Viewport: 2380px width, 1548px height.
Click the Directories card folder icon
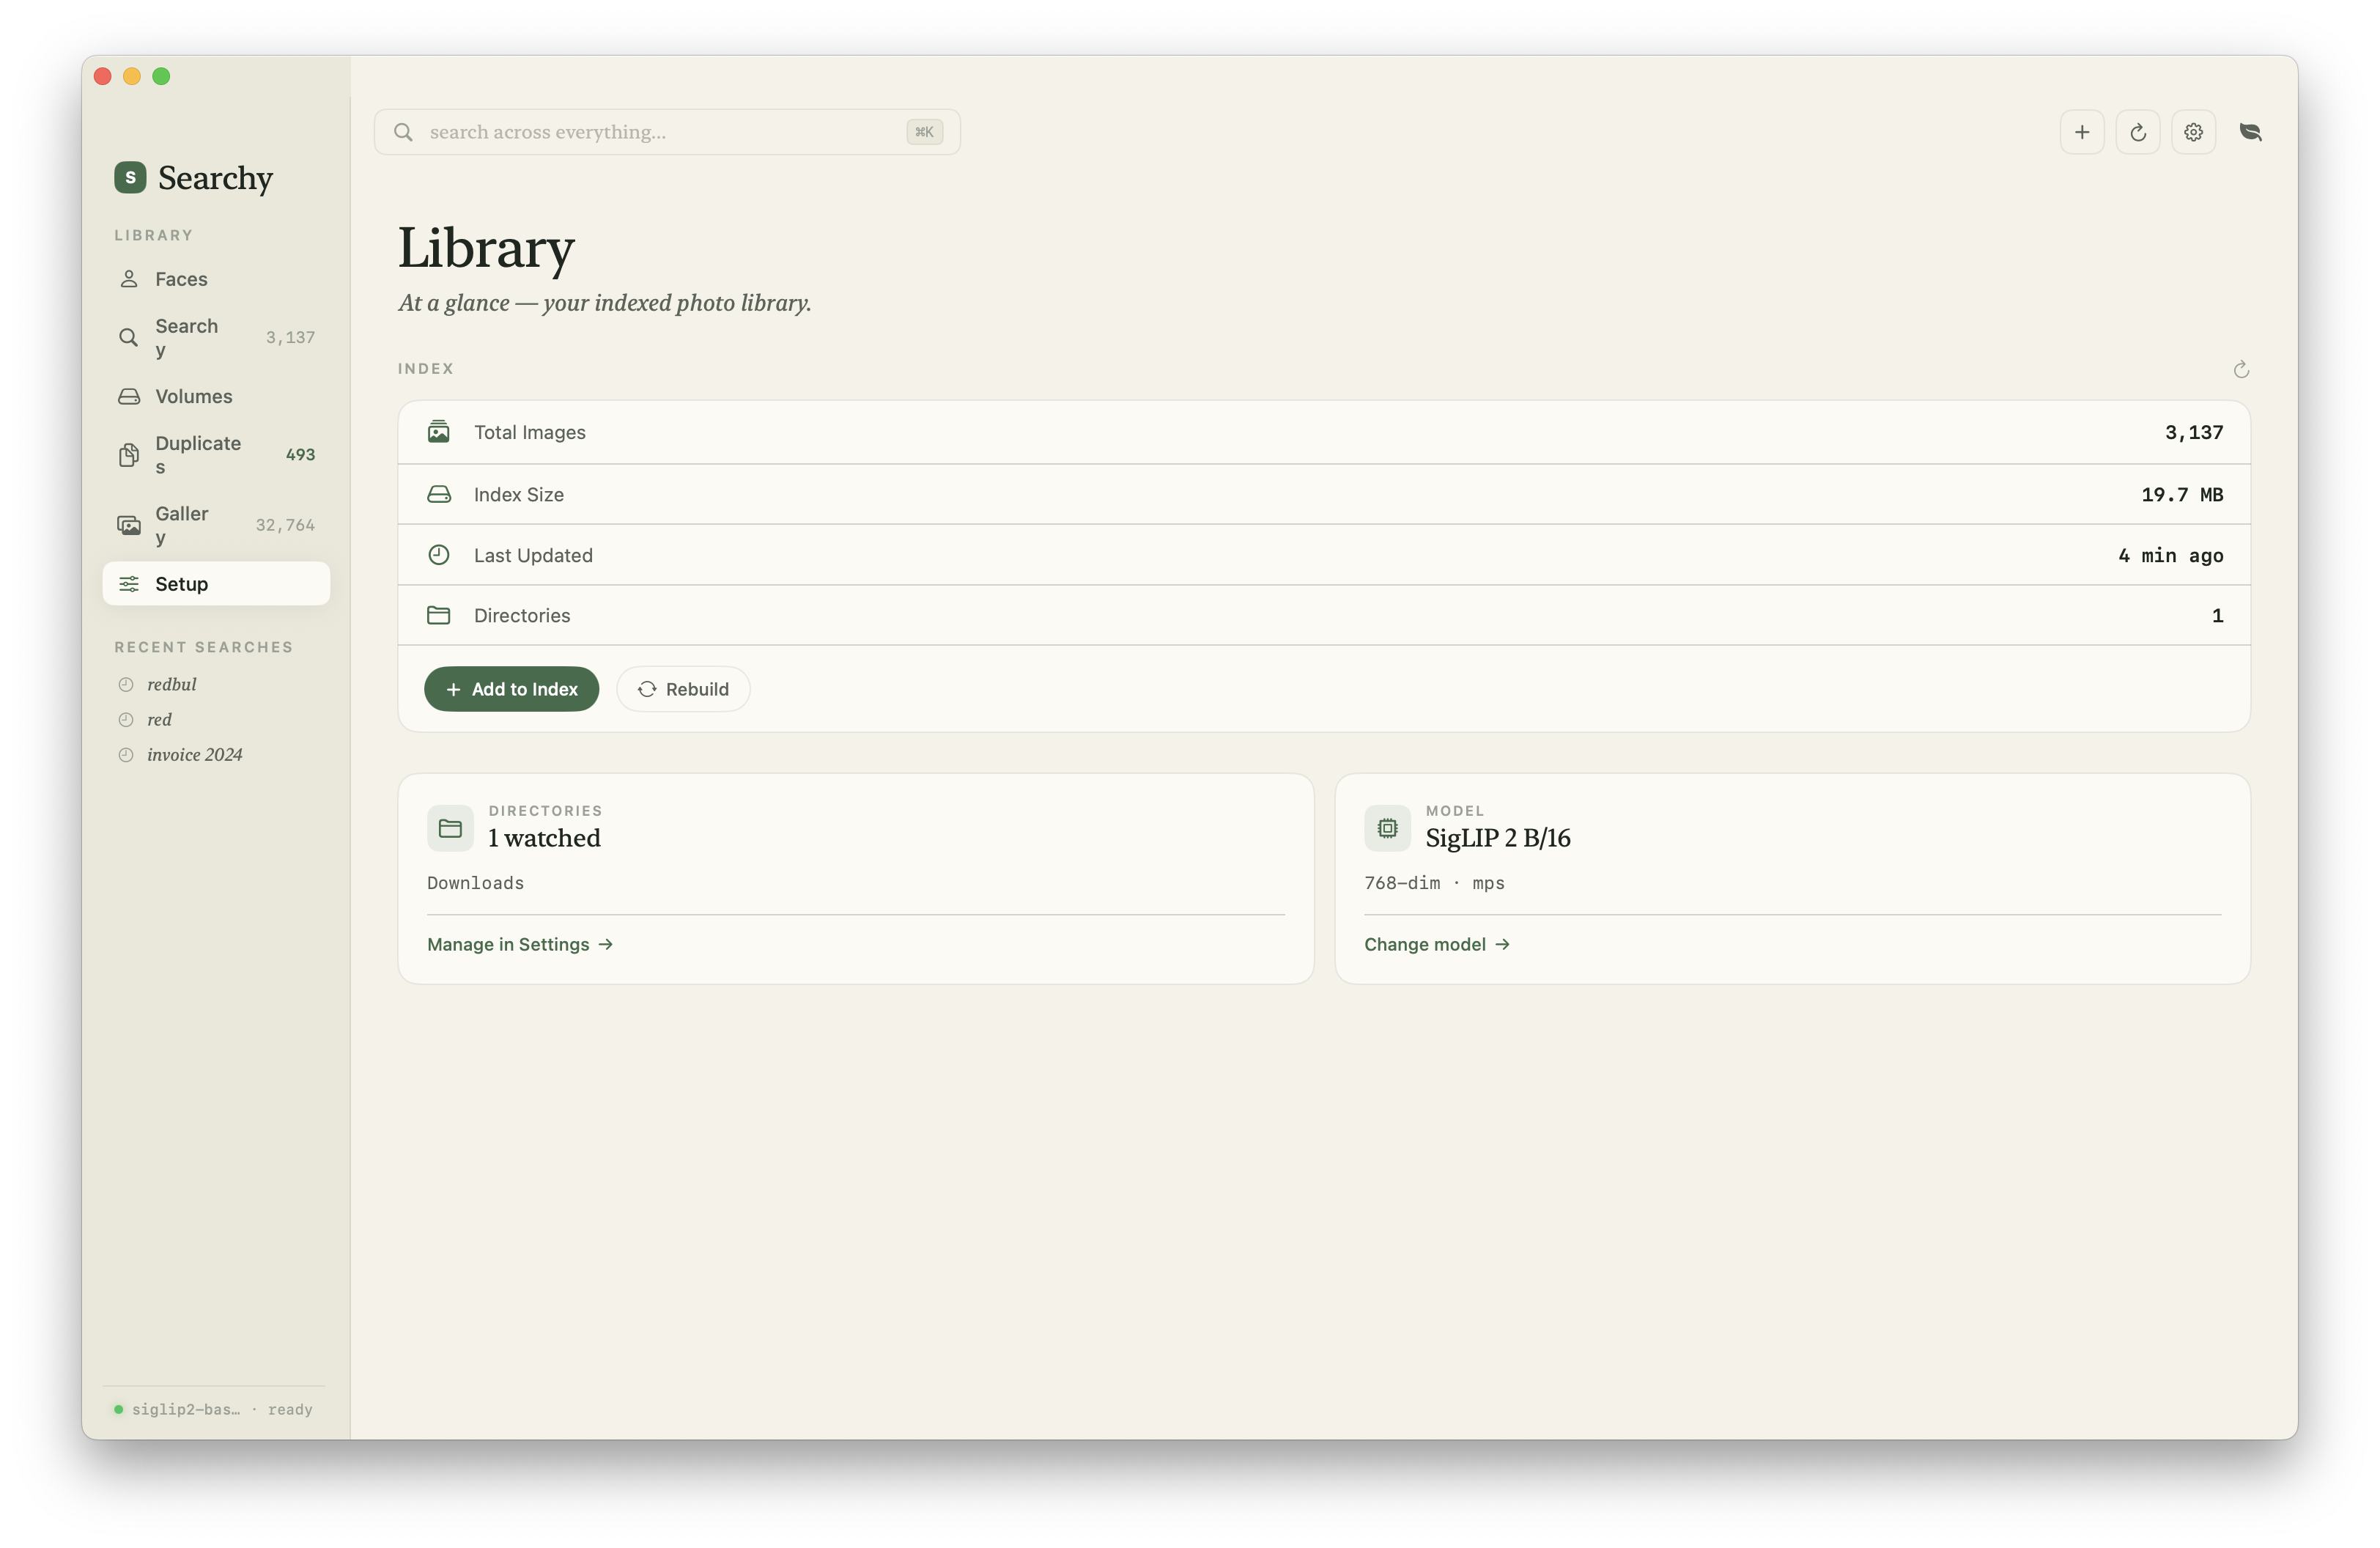450,828
